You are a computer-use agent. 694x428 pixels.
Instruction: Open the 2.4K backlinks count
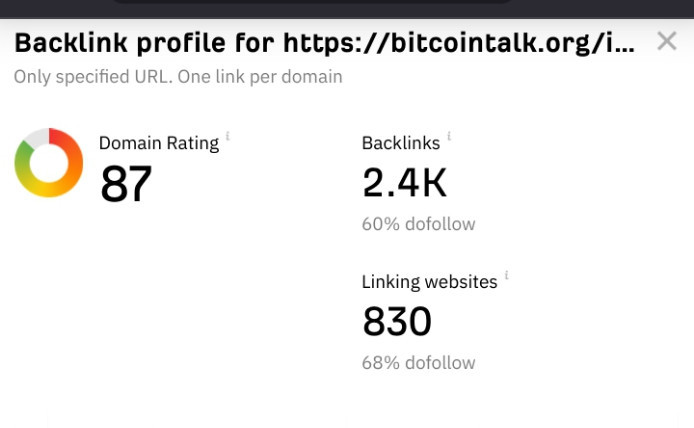(404, 183)
